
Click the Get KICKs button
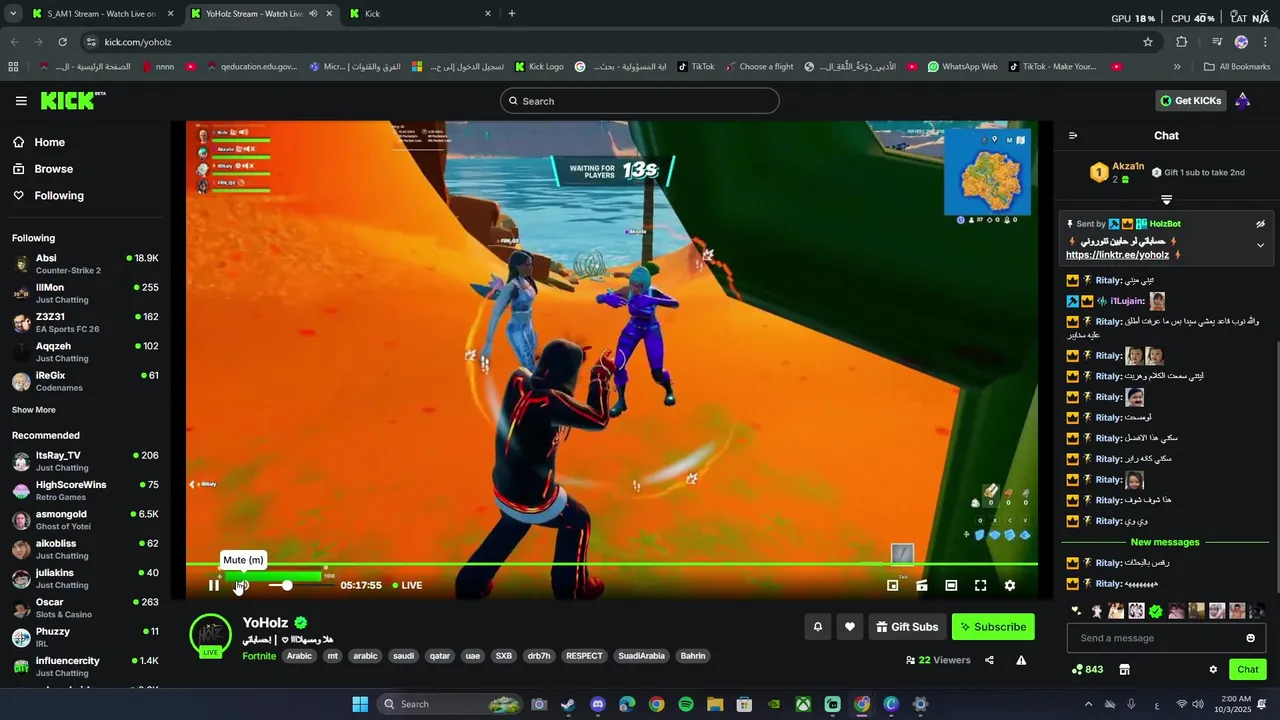1190,101
